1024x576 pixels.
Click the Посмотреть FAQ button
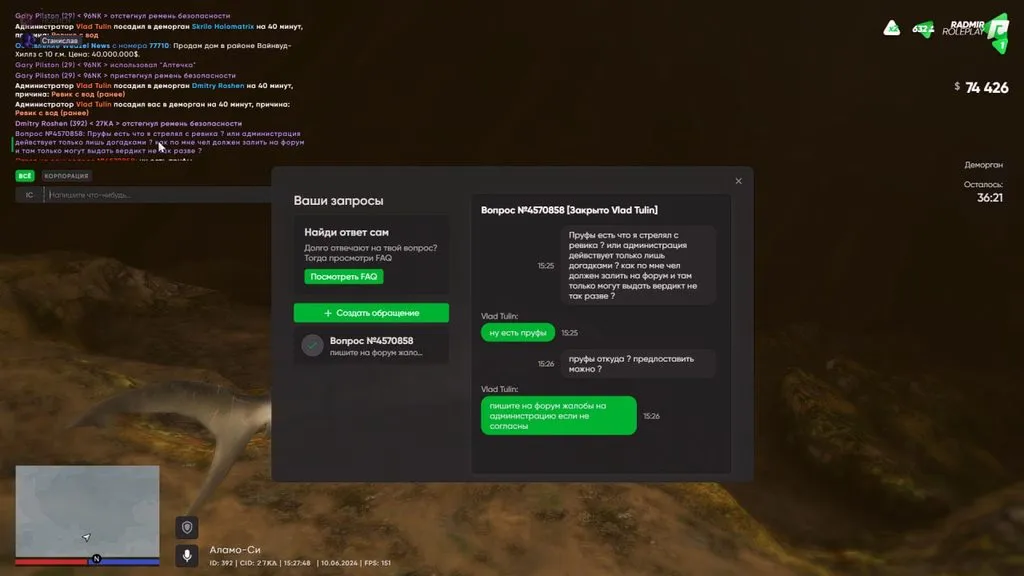pyautogui.click(x=344, y=276)
